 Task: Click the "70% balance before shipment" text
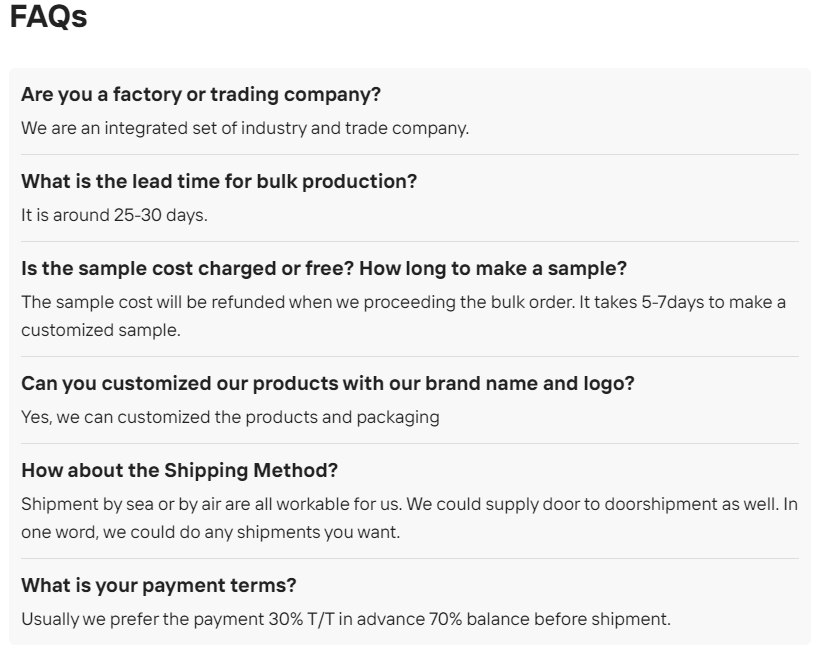tap(562, 619)
